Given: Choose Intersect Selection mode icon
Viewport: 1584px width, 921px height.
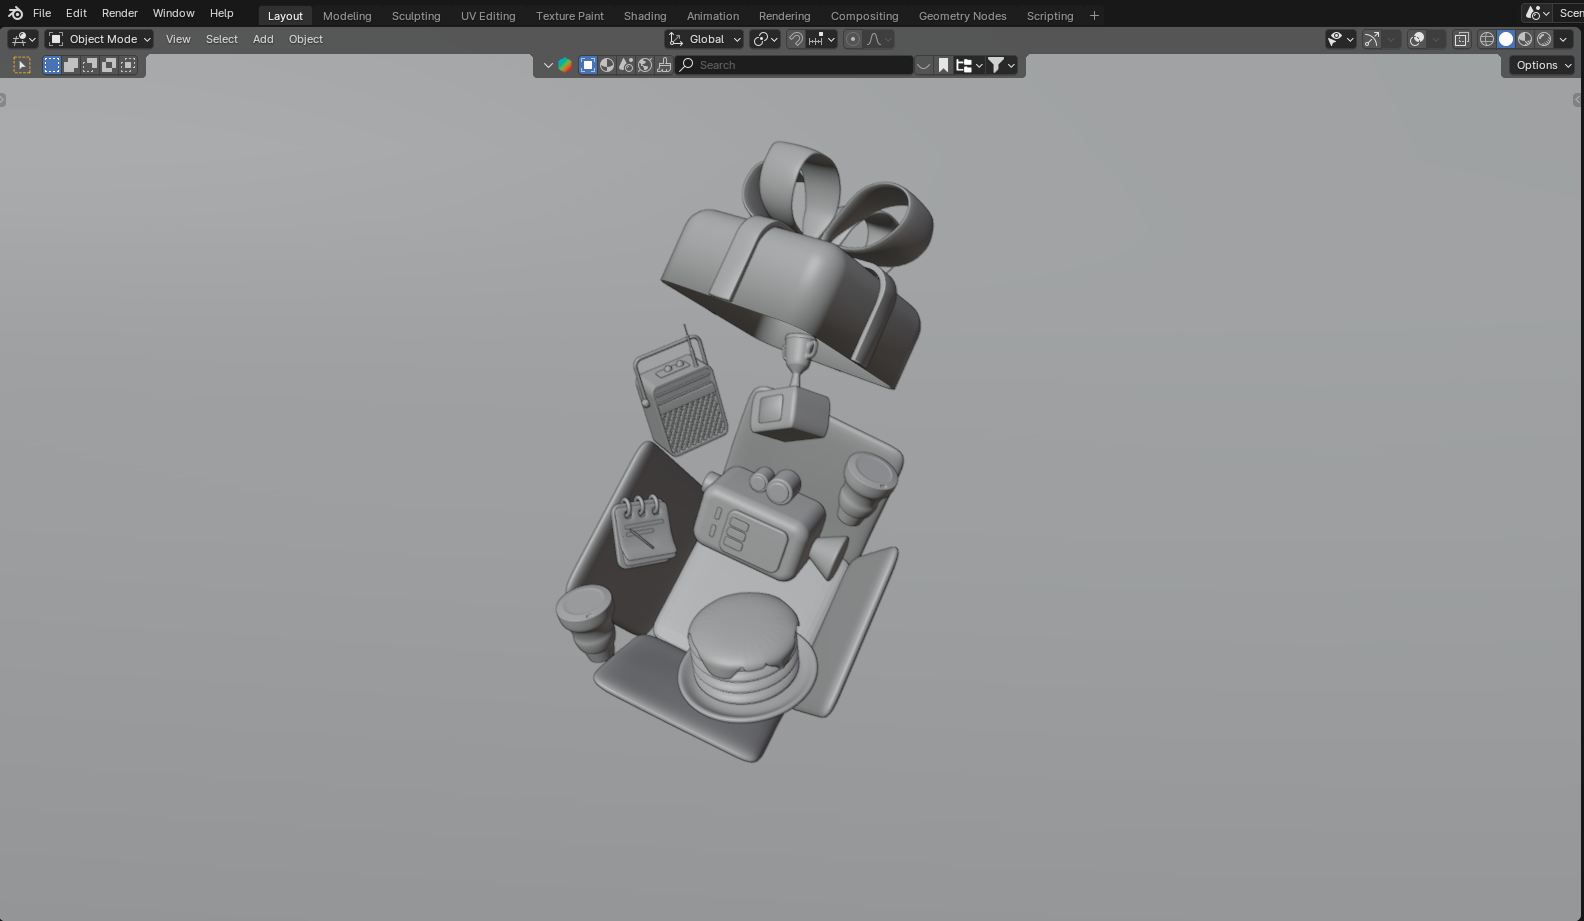Looking at the screenshot, I should coord(128,65).
